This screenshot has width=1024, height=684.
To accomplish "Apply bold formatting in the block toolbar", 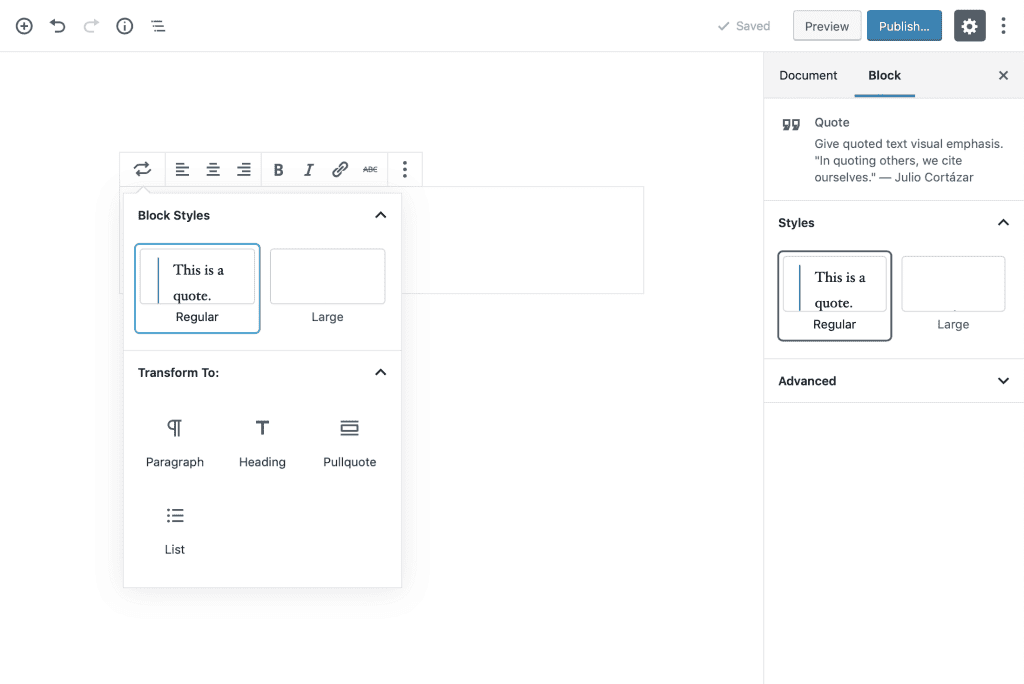I will click(278, 169).
